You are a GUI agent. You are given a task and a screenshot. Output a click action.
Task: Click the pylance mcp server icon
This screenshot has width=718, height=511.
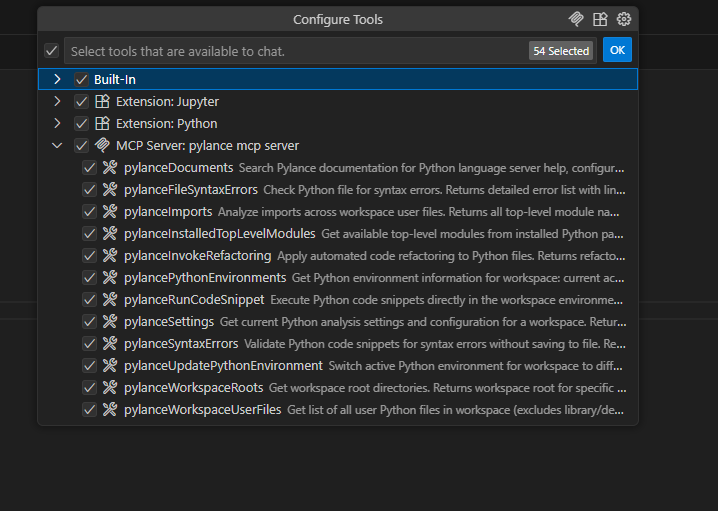102,145
